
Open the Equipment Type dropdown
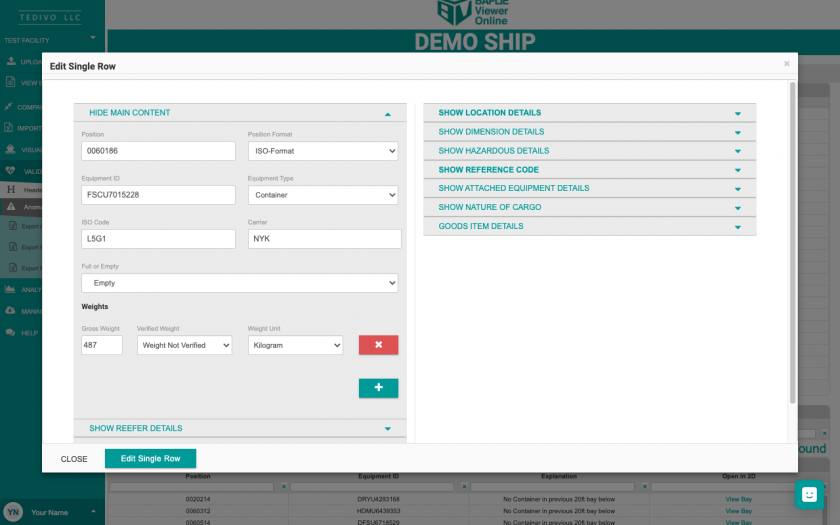pos(323,195)
